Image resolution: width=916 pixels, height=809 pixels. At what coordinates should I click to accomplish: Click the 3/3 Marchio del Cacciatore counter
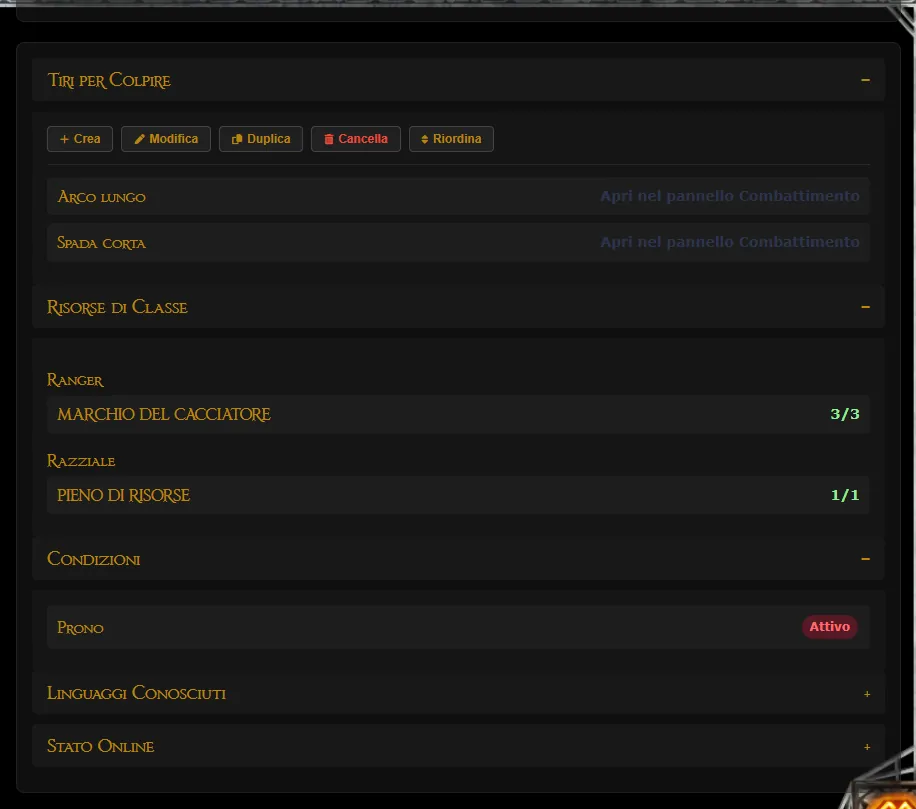pos(845,414)
